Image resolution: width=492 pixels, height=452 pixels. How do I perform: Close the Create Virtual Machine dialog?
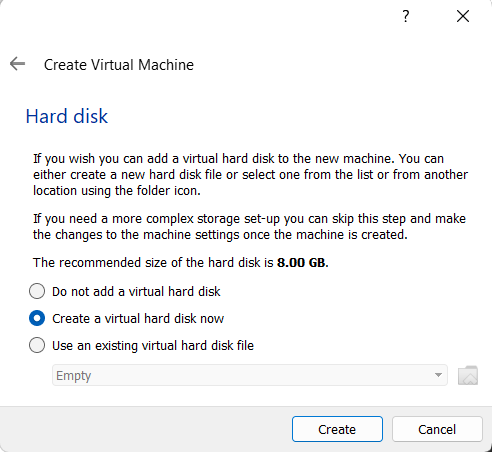point(463,16)
